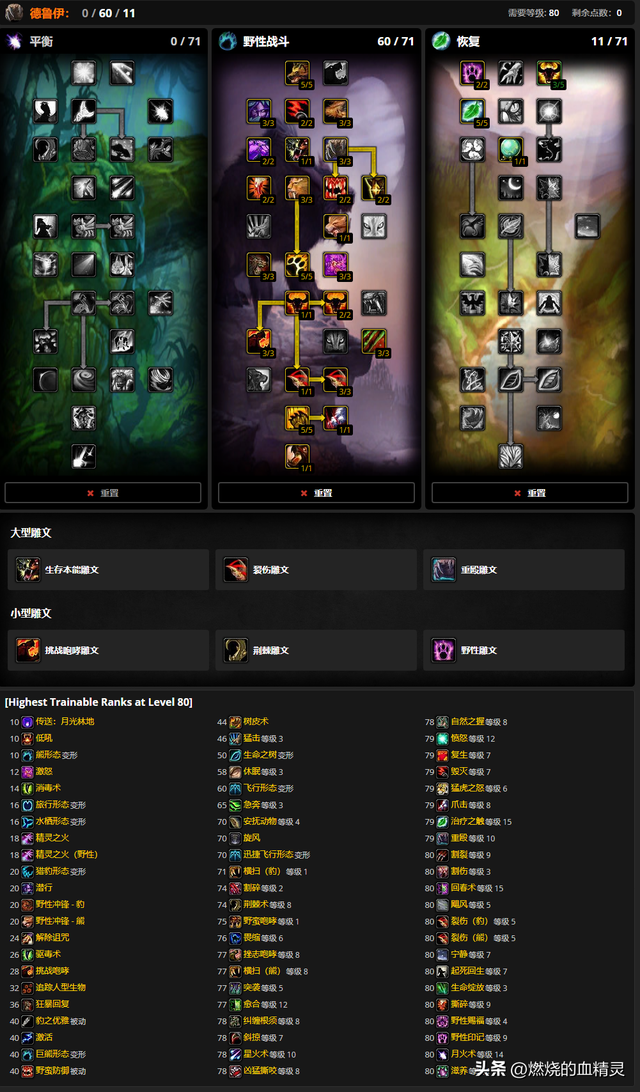Open the 传送：月光林地 spell link
This screenshot has width=640, height=1092.
click(x=65, y=722)
